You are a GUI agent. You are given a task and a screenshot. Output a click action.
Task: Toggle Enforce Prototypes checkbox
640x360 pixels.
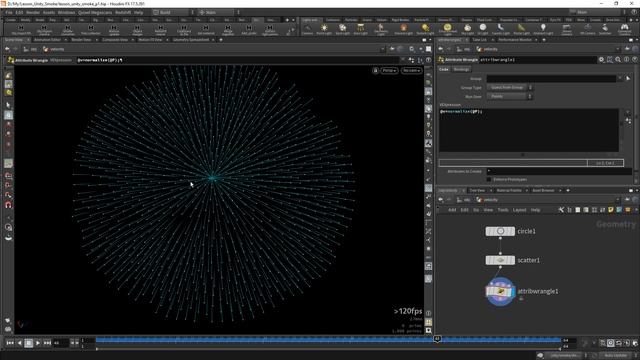click(489, 179)
